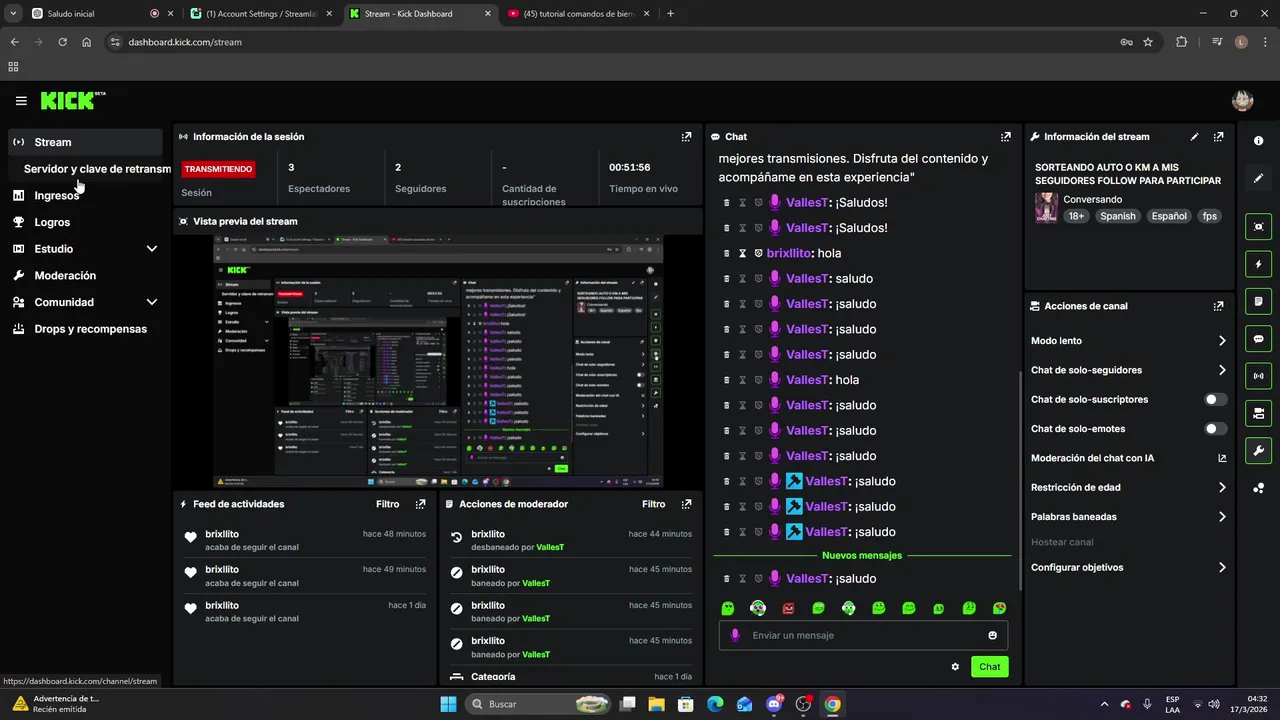Pop out the Chat panel
1280x720 pixels.
pos(1005,137)
